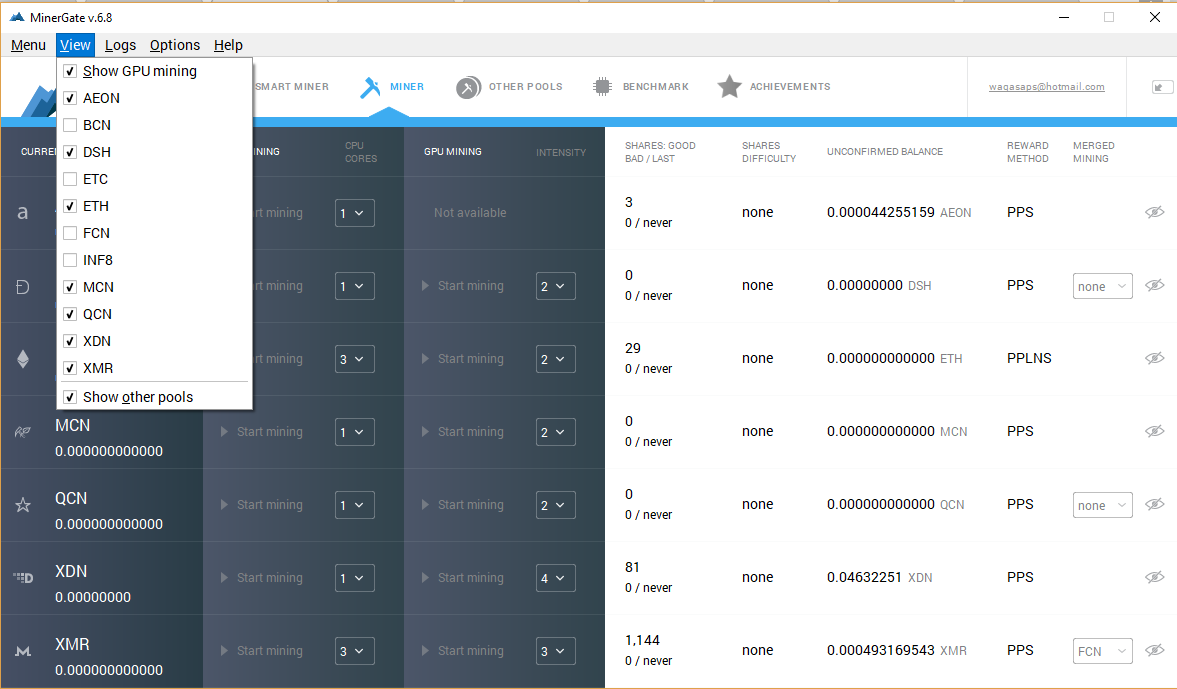The image size is (1177, 689).
Task: Open the merged mining dropdown for DSH
Action: 1103,286
